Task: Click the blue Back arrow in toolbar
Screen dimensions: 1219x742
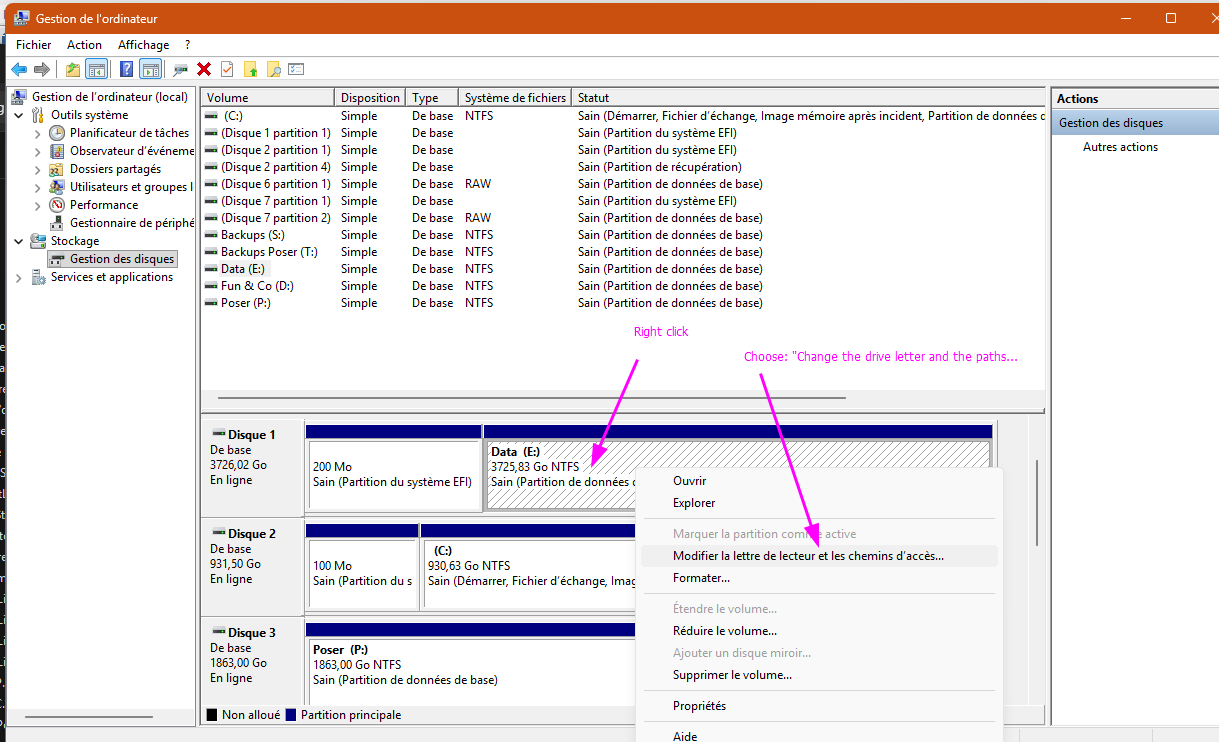Action: (x=19, y=69)
